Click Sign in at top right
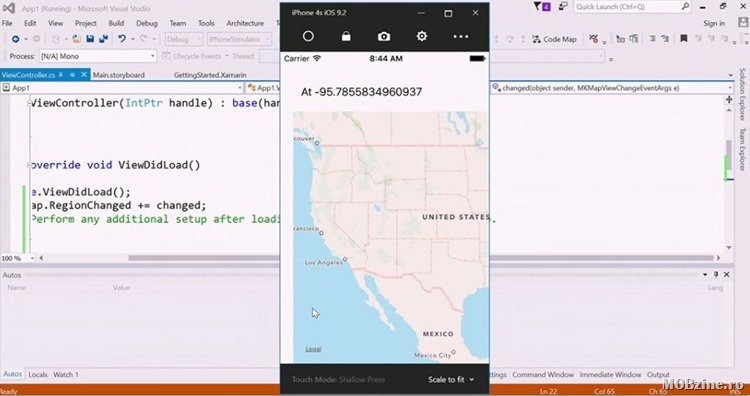 point(714,23)
